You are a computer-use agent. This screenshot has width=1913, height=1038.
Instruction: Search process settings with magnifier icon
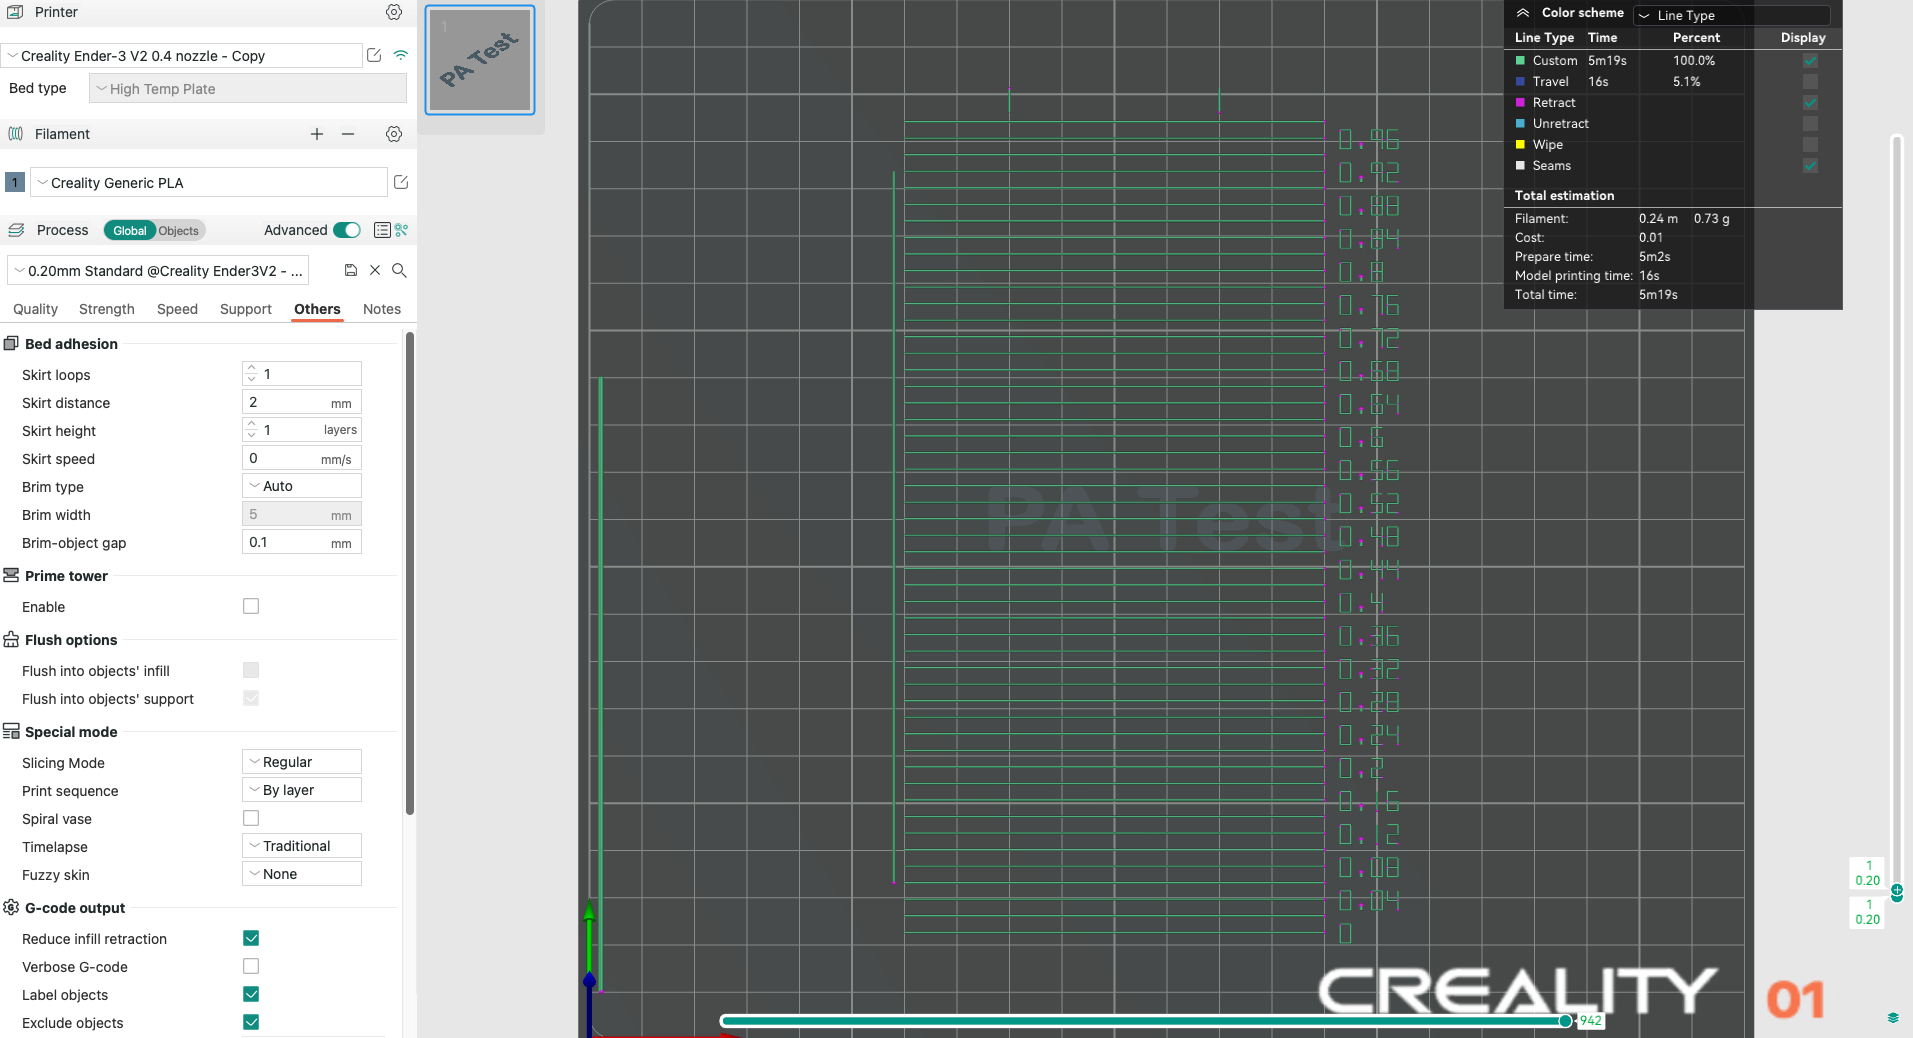[x=399, y=270]
